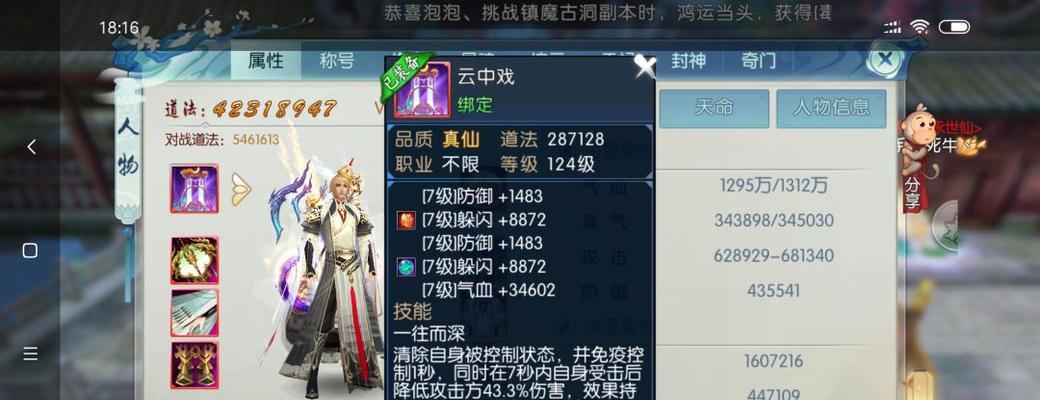Image resolution: width=1040 pixels, height=400 pixels.
Task: Tap the Android back navigation arrow
Action: [x=31, y=147]
